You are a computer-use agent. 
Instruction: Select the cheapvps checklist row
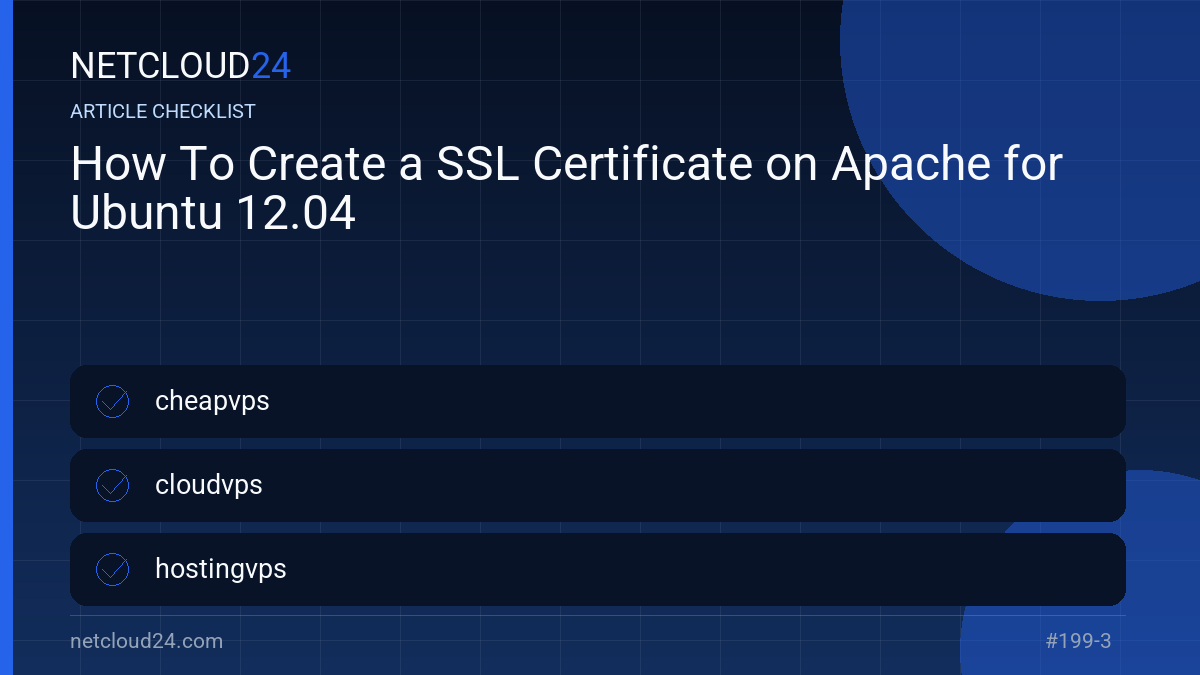(x=598, y=401)
